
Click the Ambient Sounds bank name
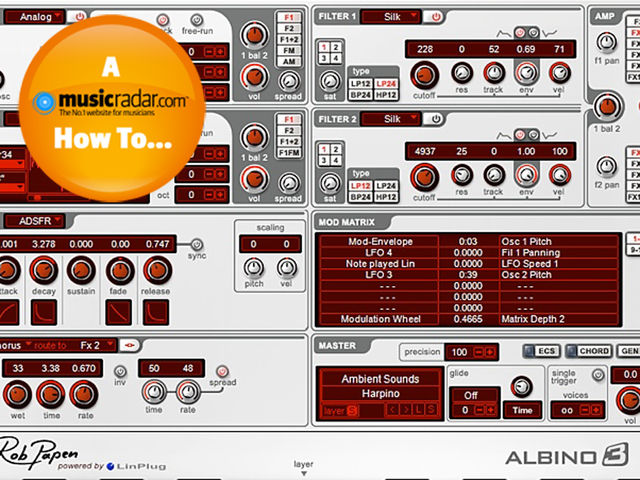pyautogui.click(x=380, y=379)
